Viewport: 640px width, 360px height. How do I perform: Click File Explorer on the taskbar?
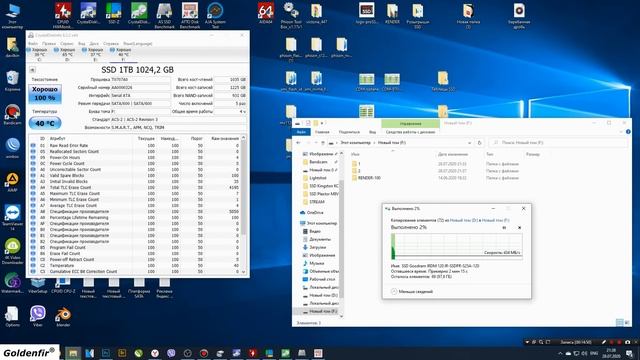tap(73, 353)
